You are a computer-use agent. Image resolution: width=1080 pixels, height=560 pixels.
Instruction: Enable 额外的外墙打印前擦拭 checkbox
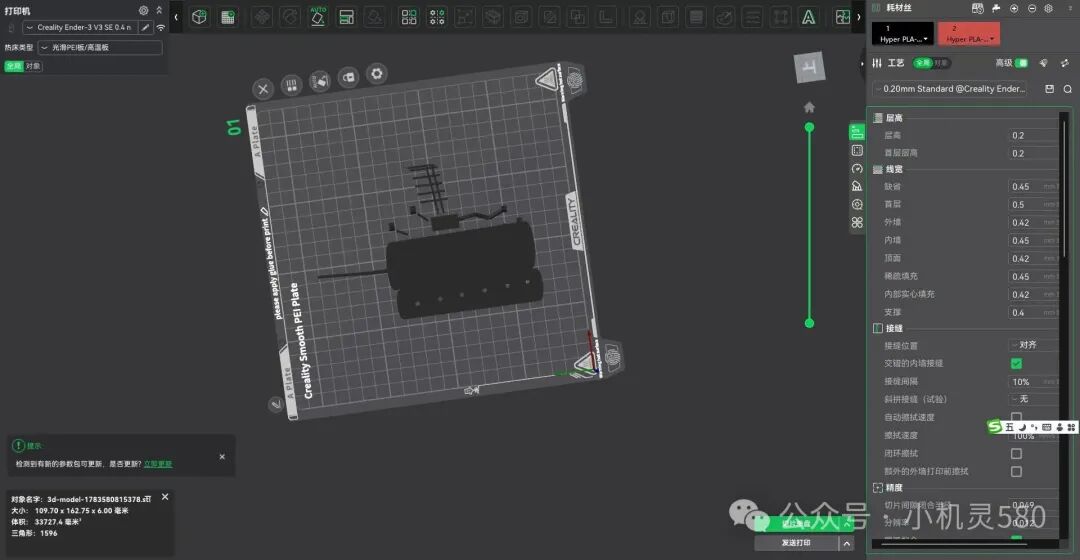tap(1016, 471)
